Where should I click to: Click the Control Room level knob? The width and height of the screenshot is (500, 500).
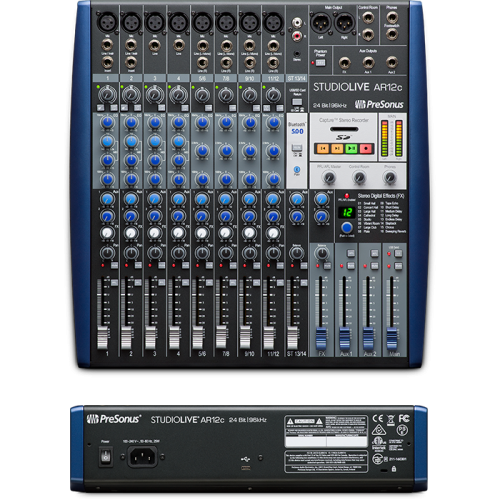(x=359, y=178)
